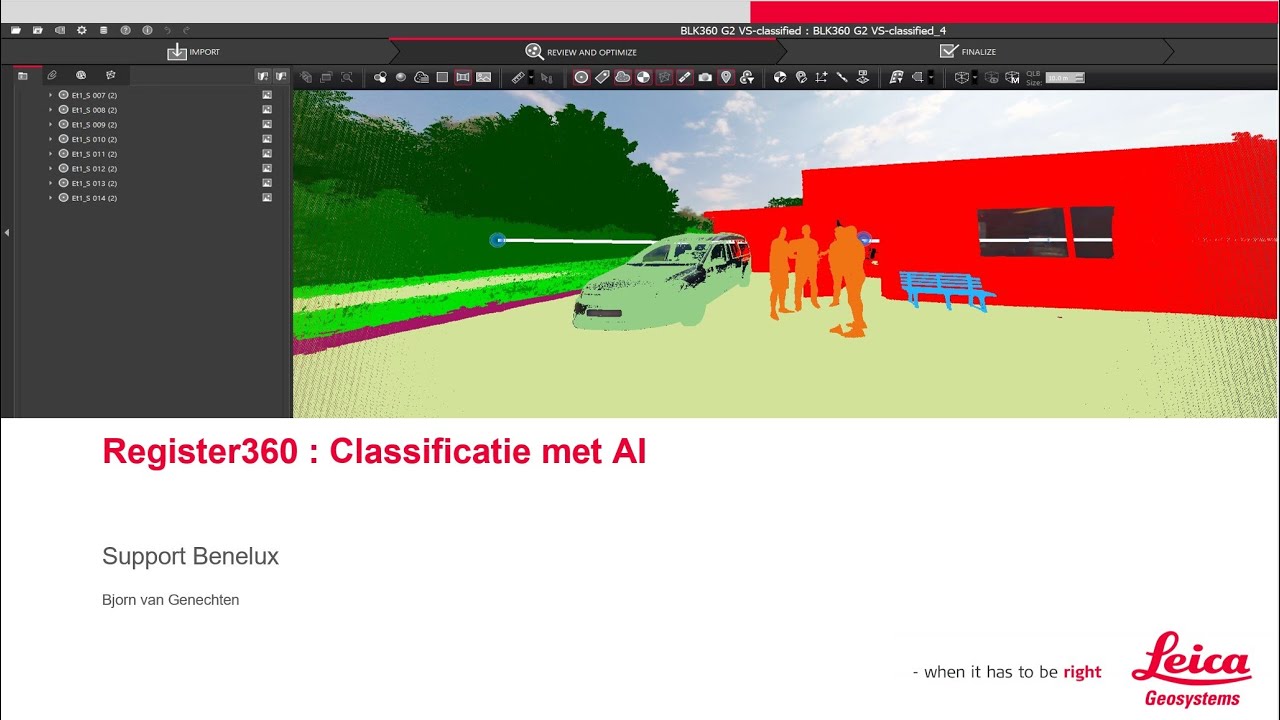Click the classification filter icon

tap(746, 77)
